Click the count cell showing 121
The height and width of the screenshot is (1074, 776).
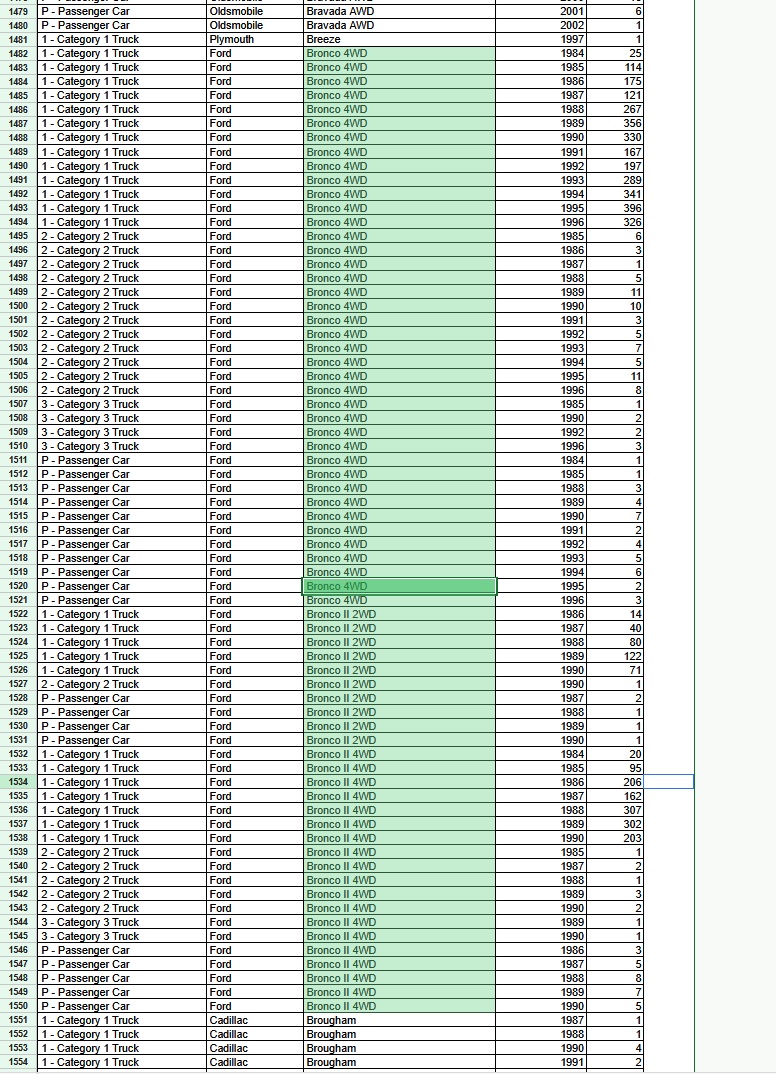615,96
